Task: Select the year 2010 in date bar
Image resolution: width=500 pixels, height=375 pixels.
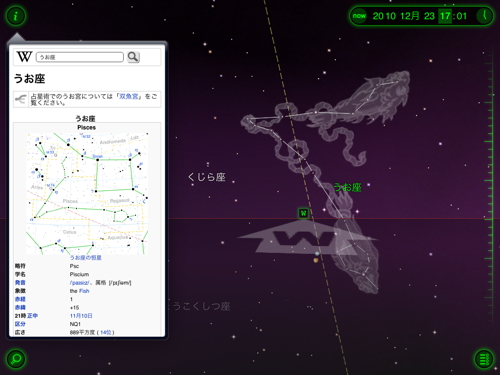Action: [x=384, y=16]
